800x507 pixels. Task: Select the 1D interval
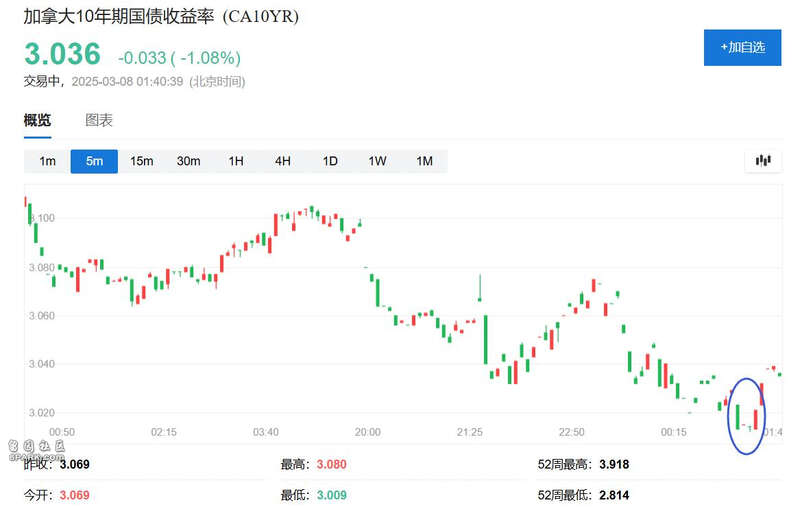coord(330,161)
